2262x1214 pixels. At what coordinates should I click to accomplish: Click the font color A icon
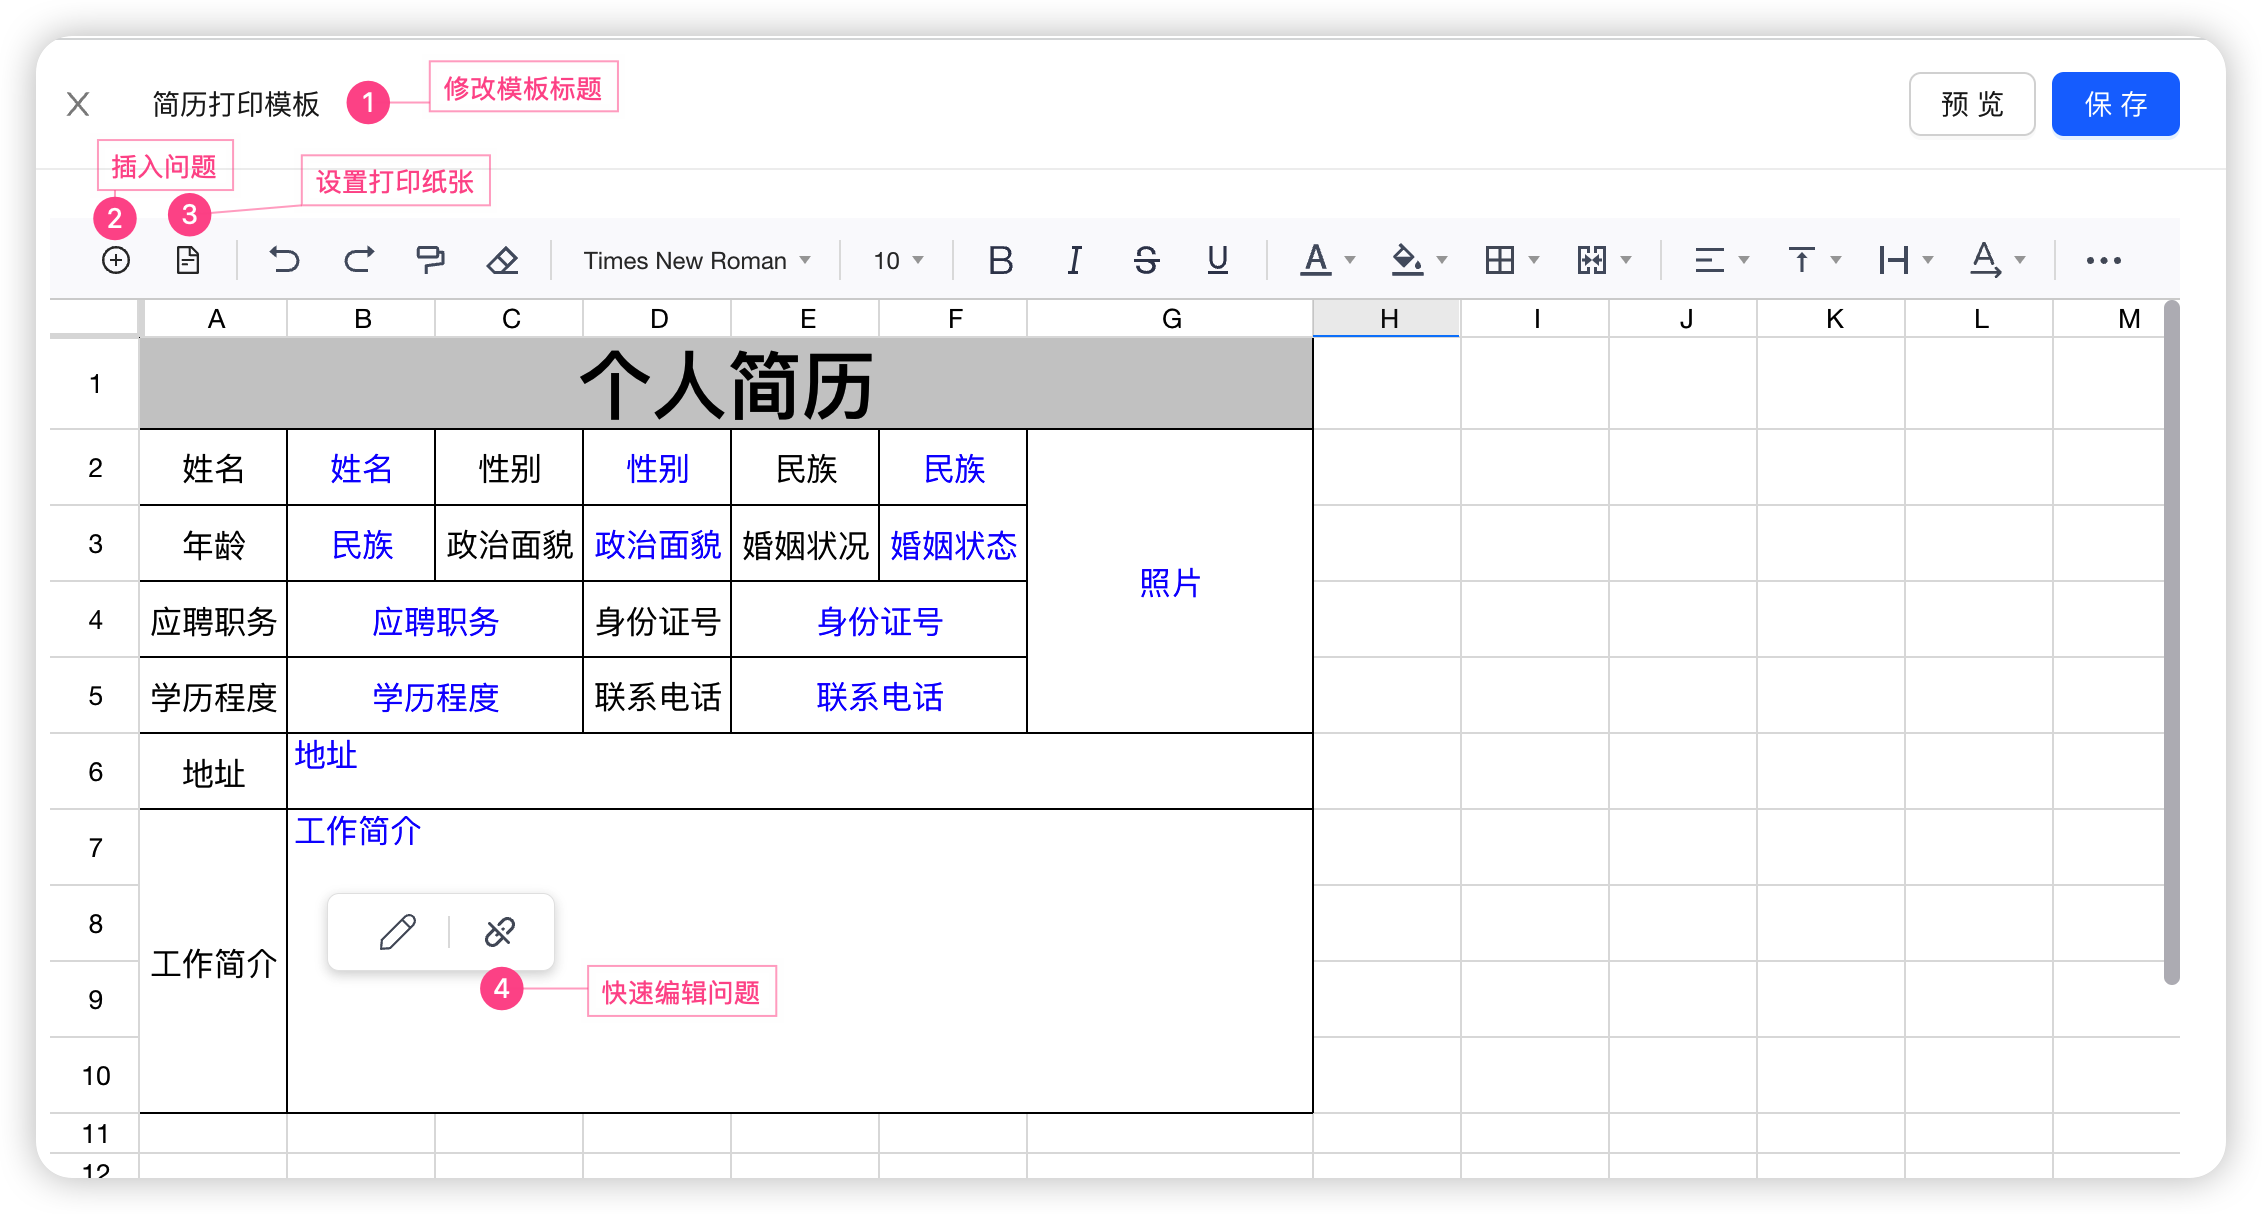pyautogui.click(x=1316, y=260)
